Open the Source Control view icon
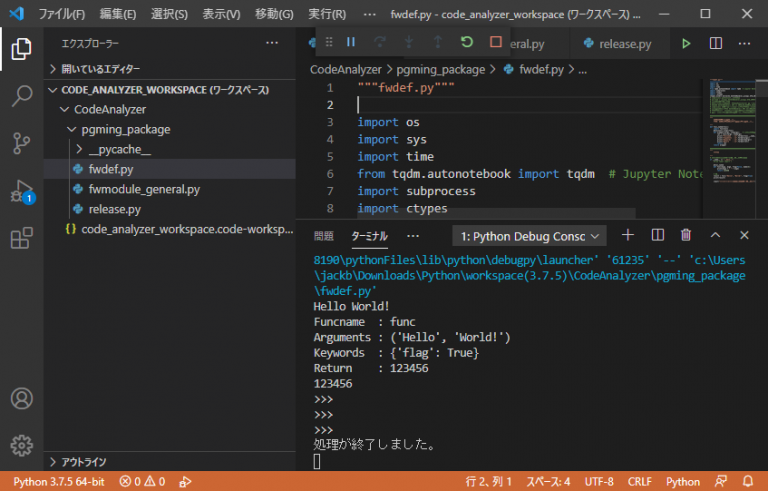Image resolution: width=768 pixels, height=491 pixels. point(21,143)
